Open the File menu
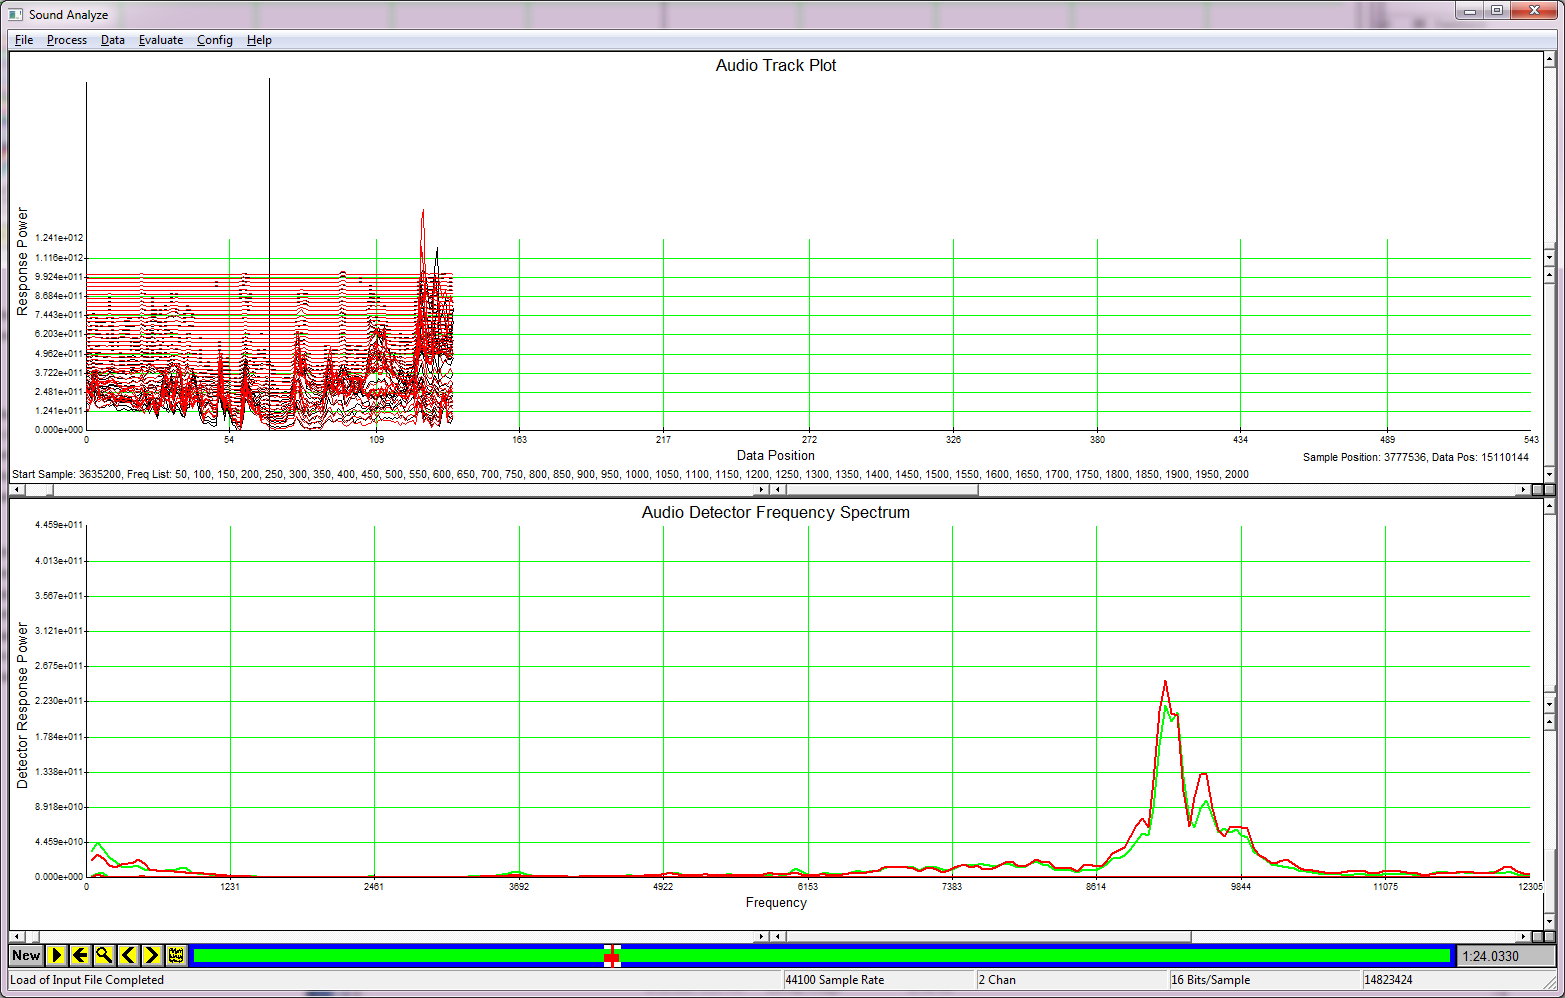 tap(22, 40)
